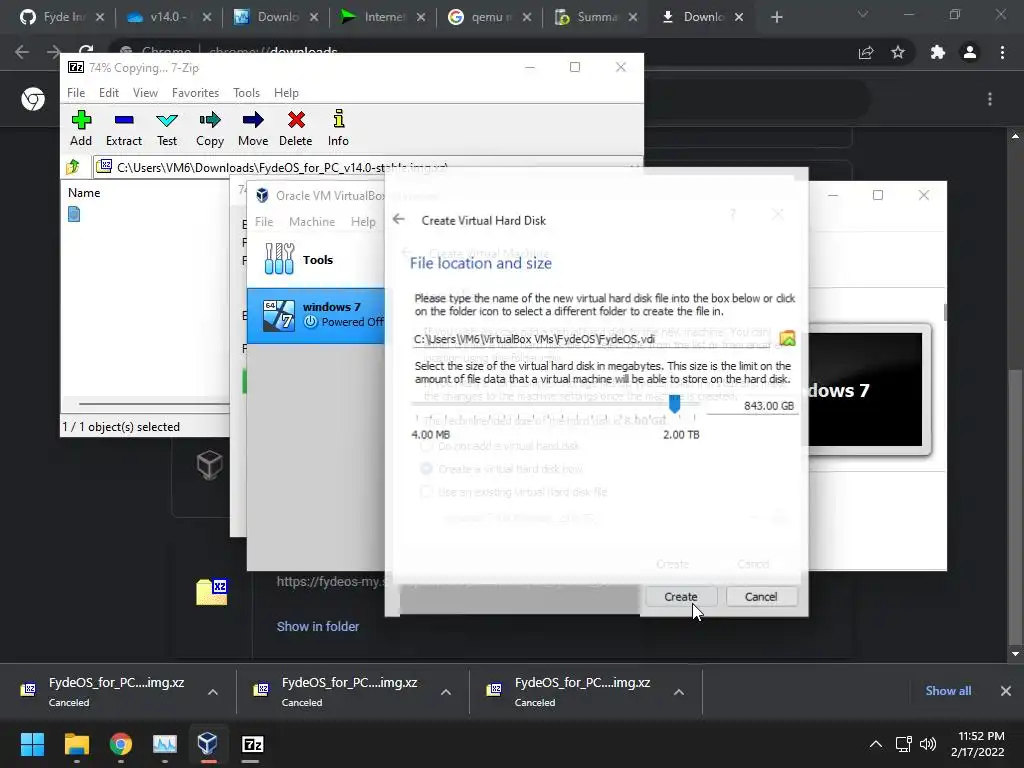Open the 7-Zip File menu
Screen dimensions: 1024x768
coord(76,93)
